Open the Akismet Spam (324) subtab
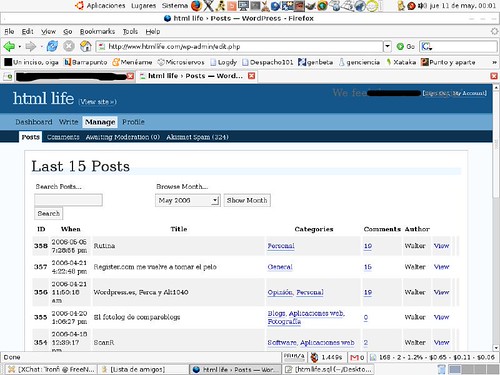 pos(197,137)
